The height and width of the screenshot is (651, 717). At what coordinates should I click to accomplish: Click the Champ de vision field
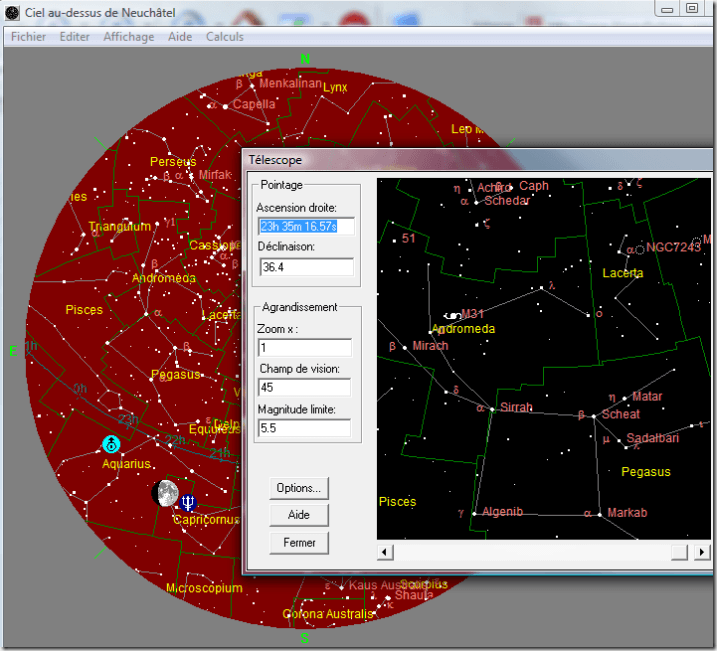305,388
